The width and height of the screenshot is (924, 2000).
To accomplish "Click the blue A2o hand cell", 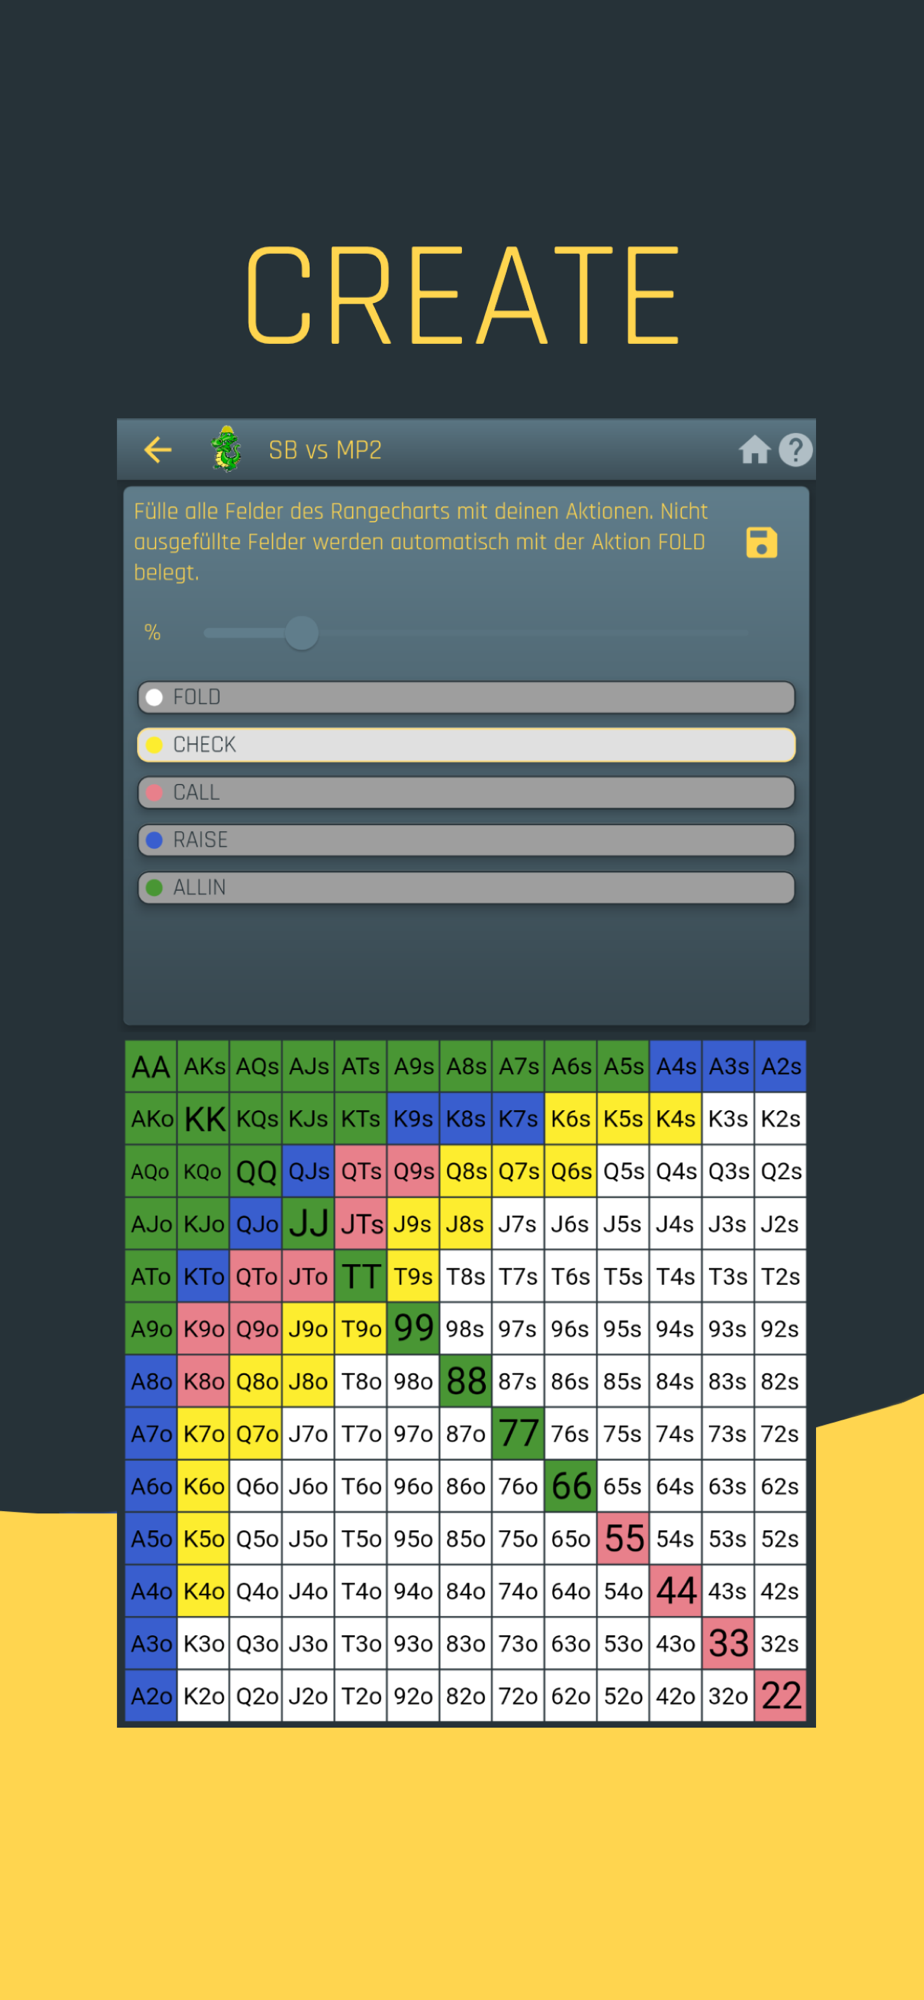I will 151,1696.
